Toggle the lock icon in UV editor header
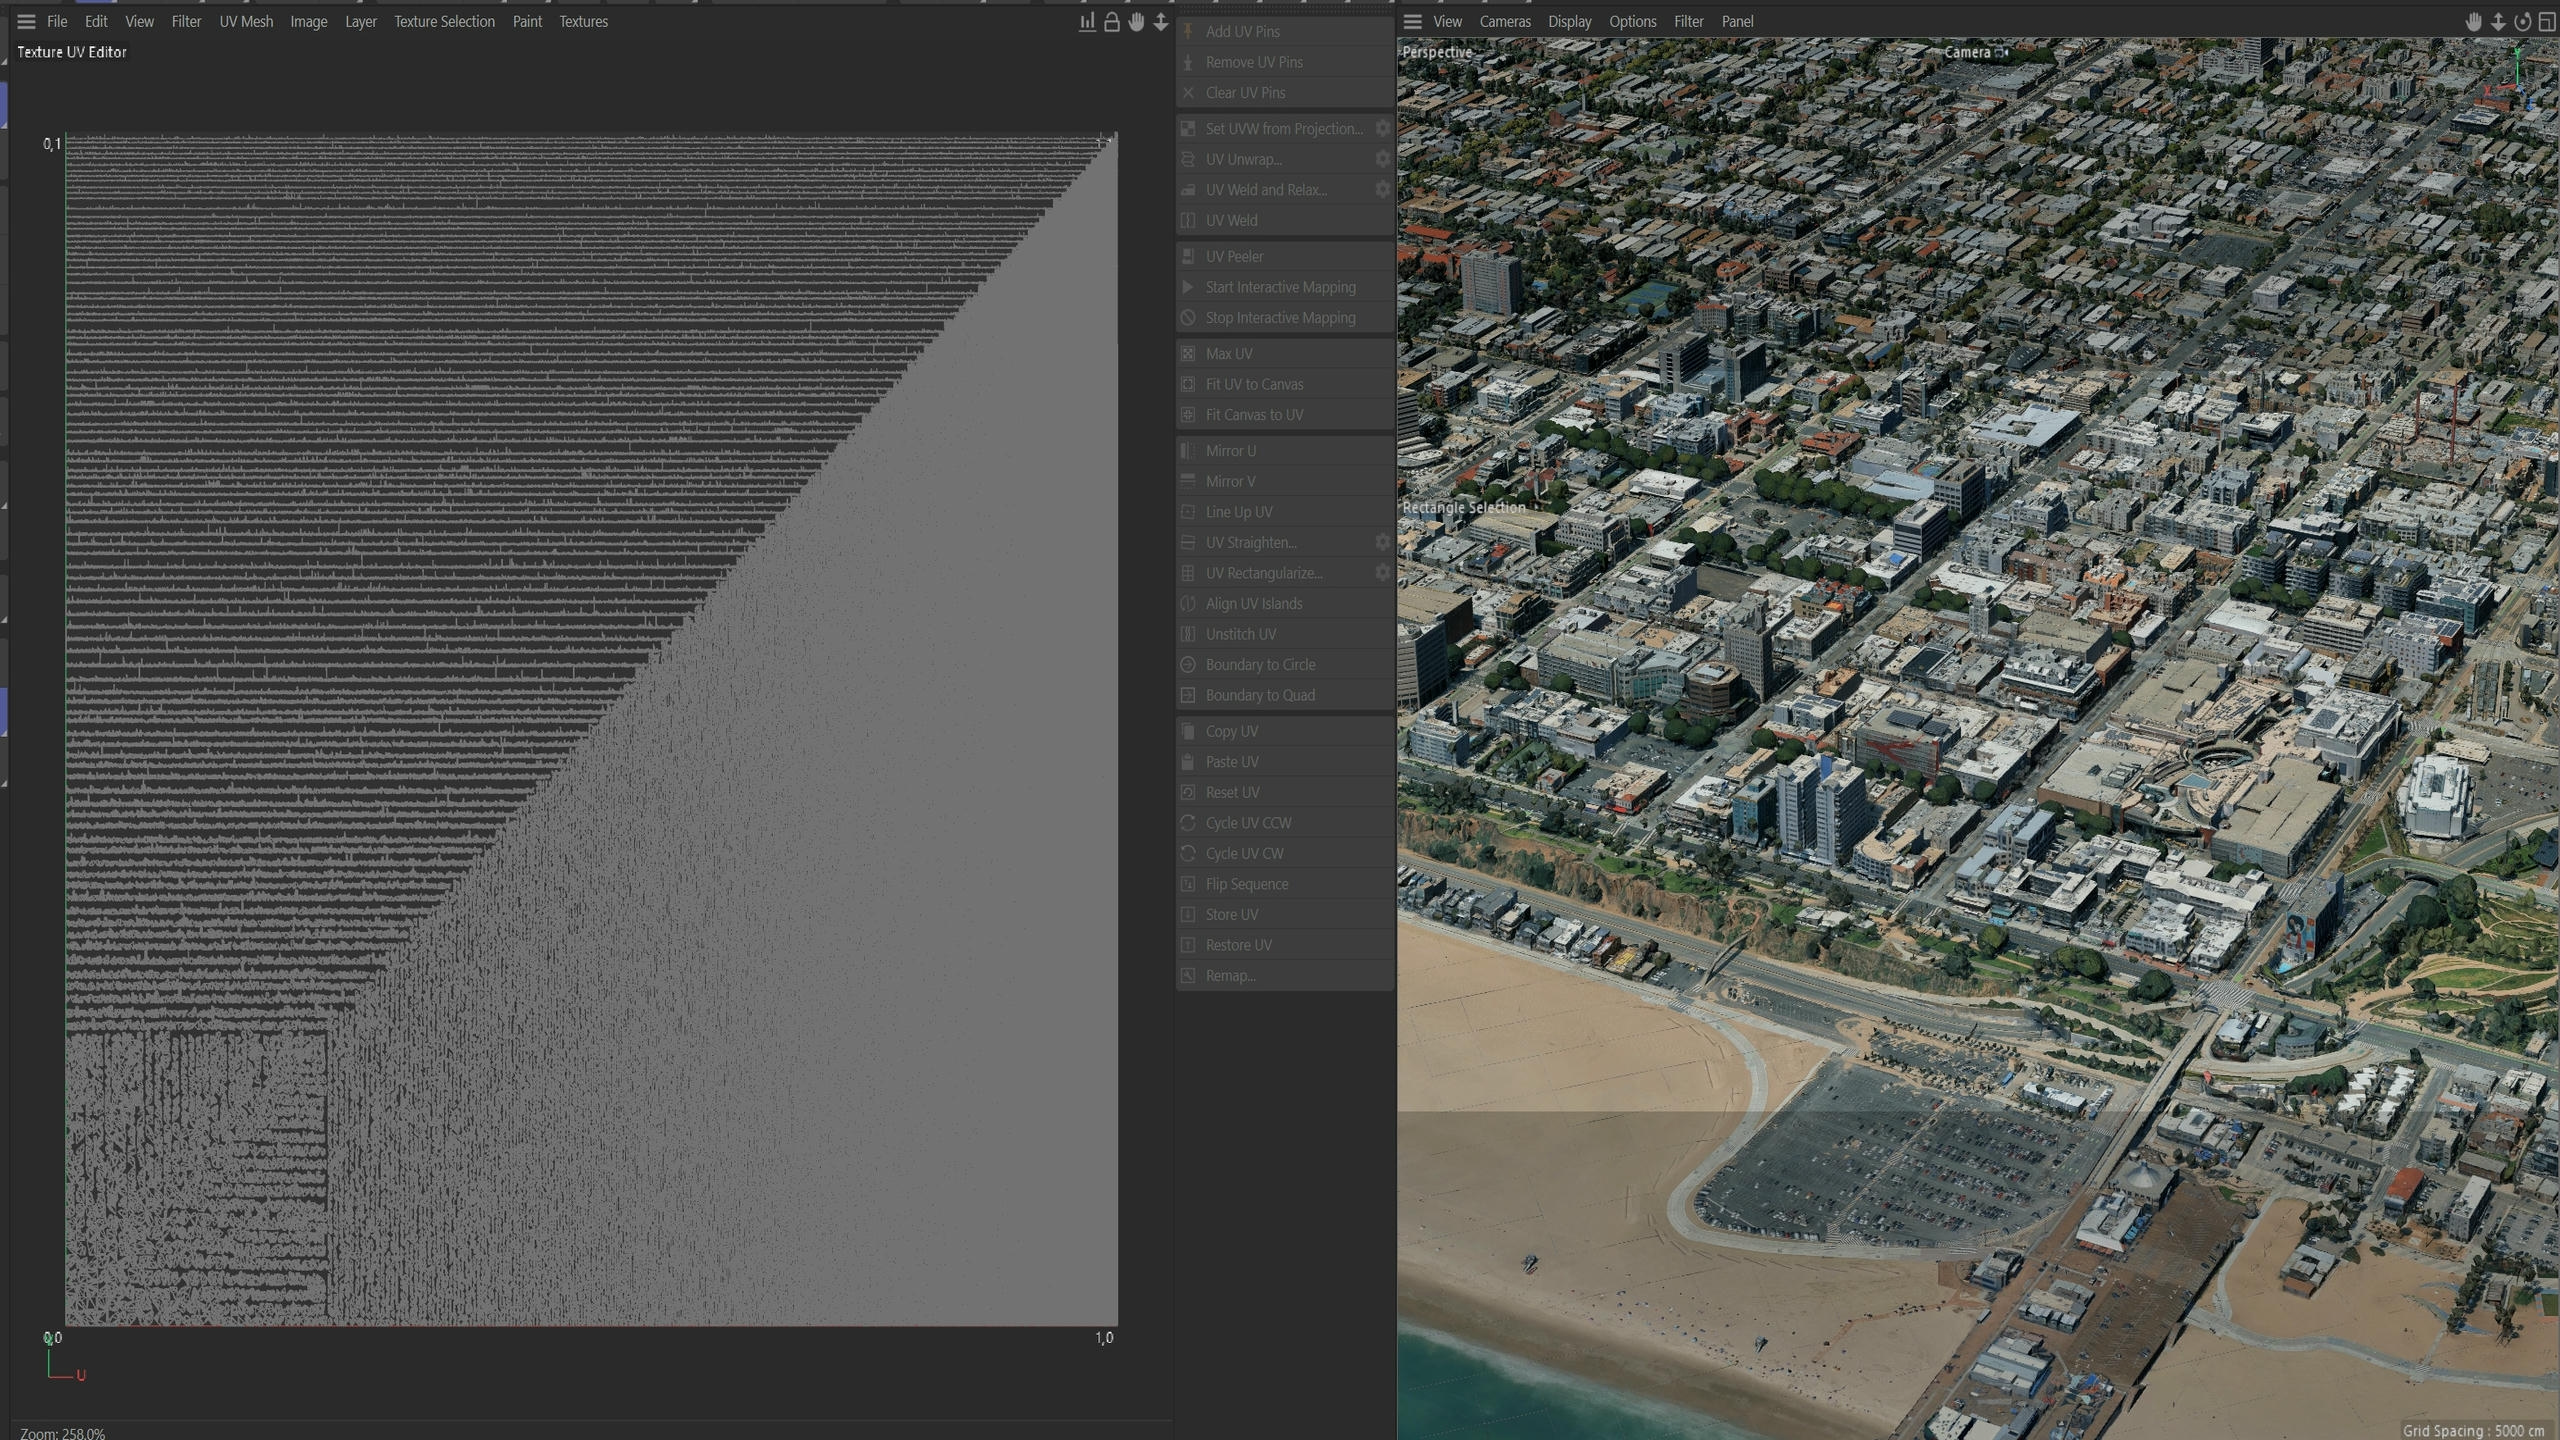The image size is (2560, 1440). click(x=1111, y=21)
